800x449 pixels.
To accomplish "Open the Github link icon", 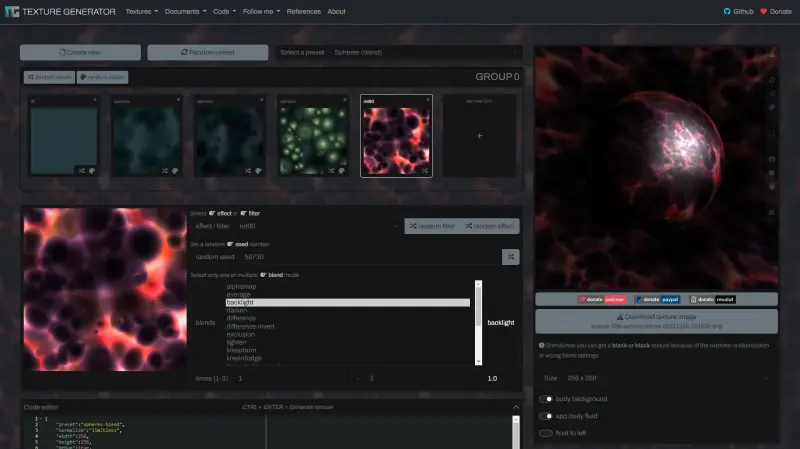I will coord(727,11).
